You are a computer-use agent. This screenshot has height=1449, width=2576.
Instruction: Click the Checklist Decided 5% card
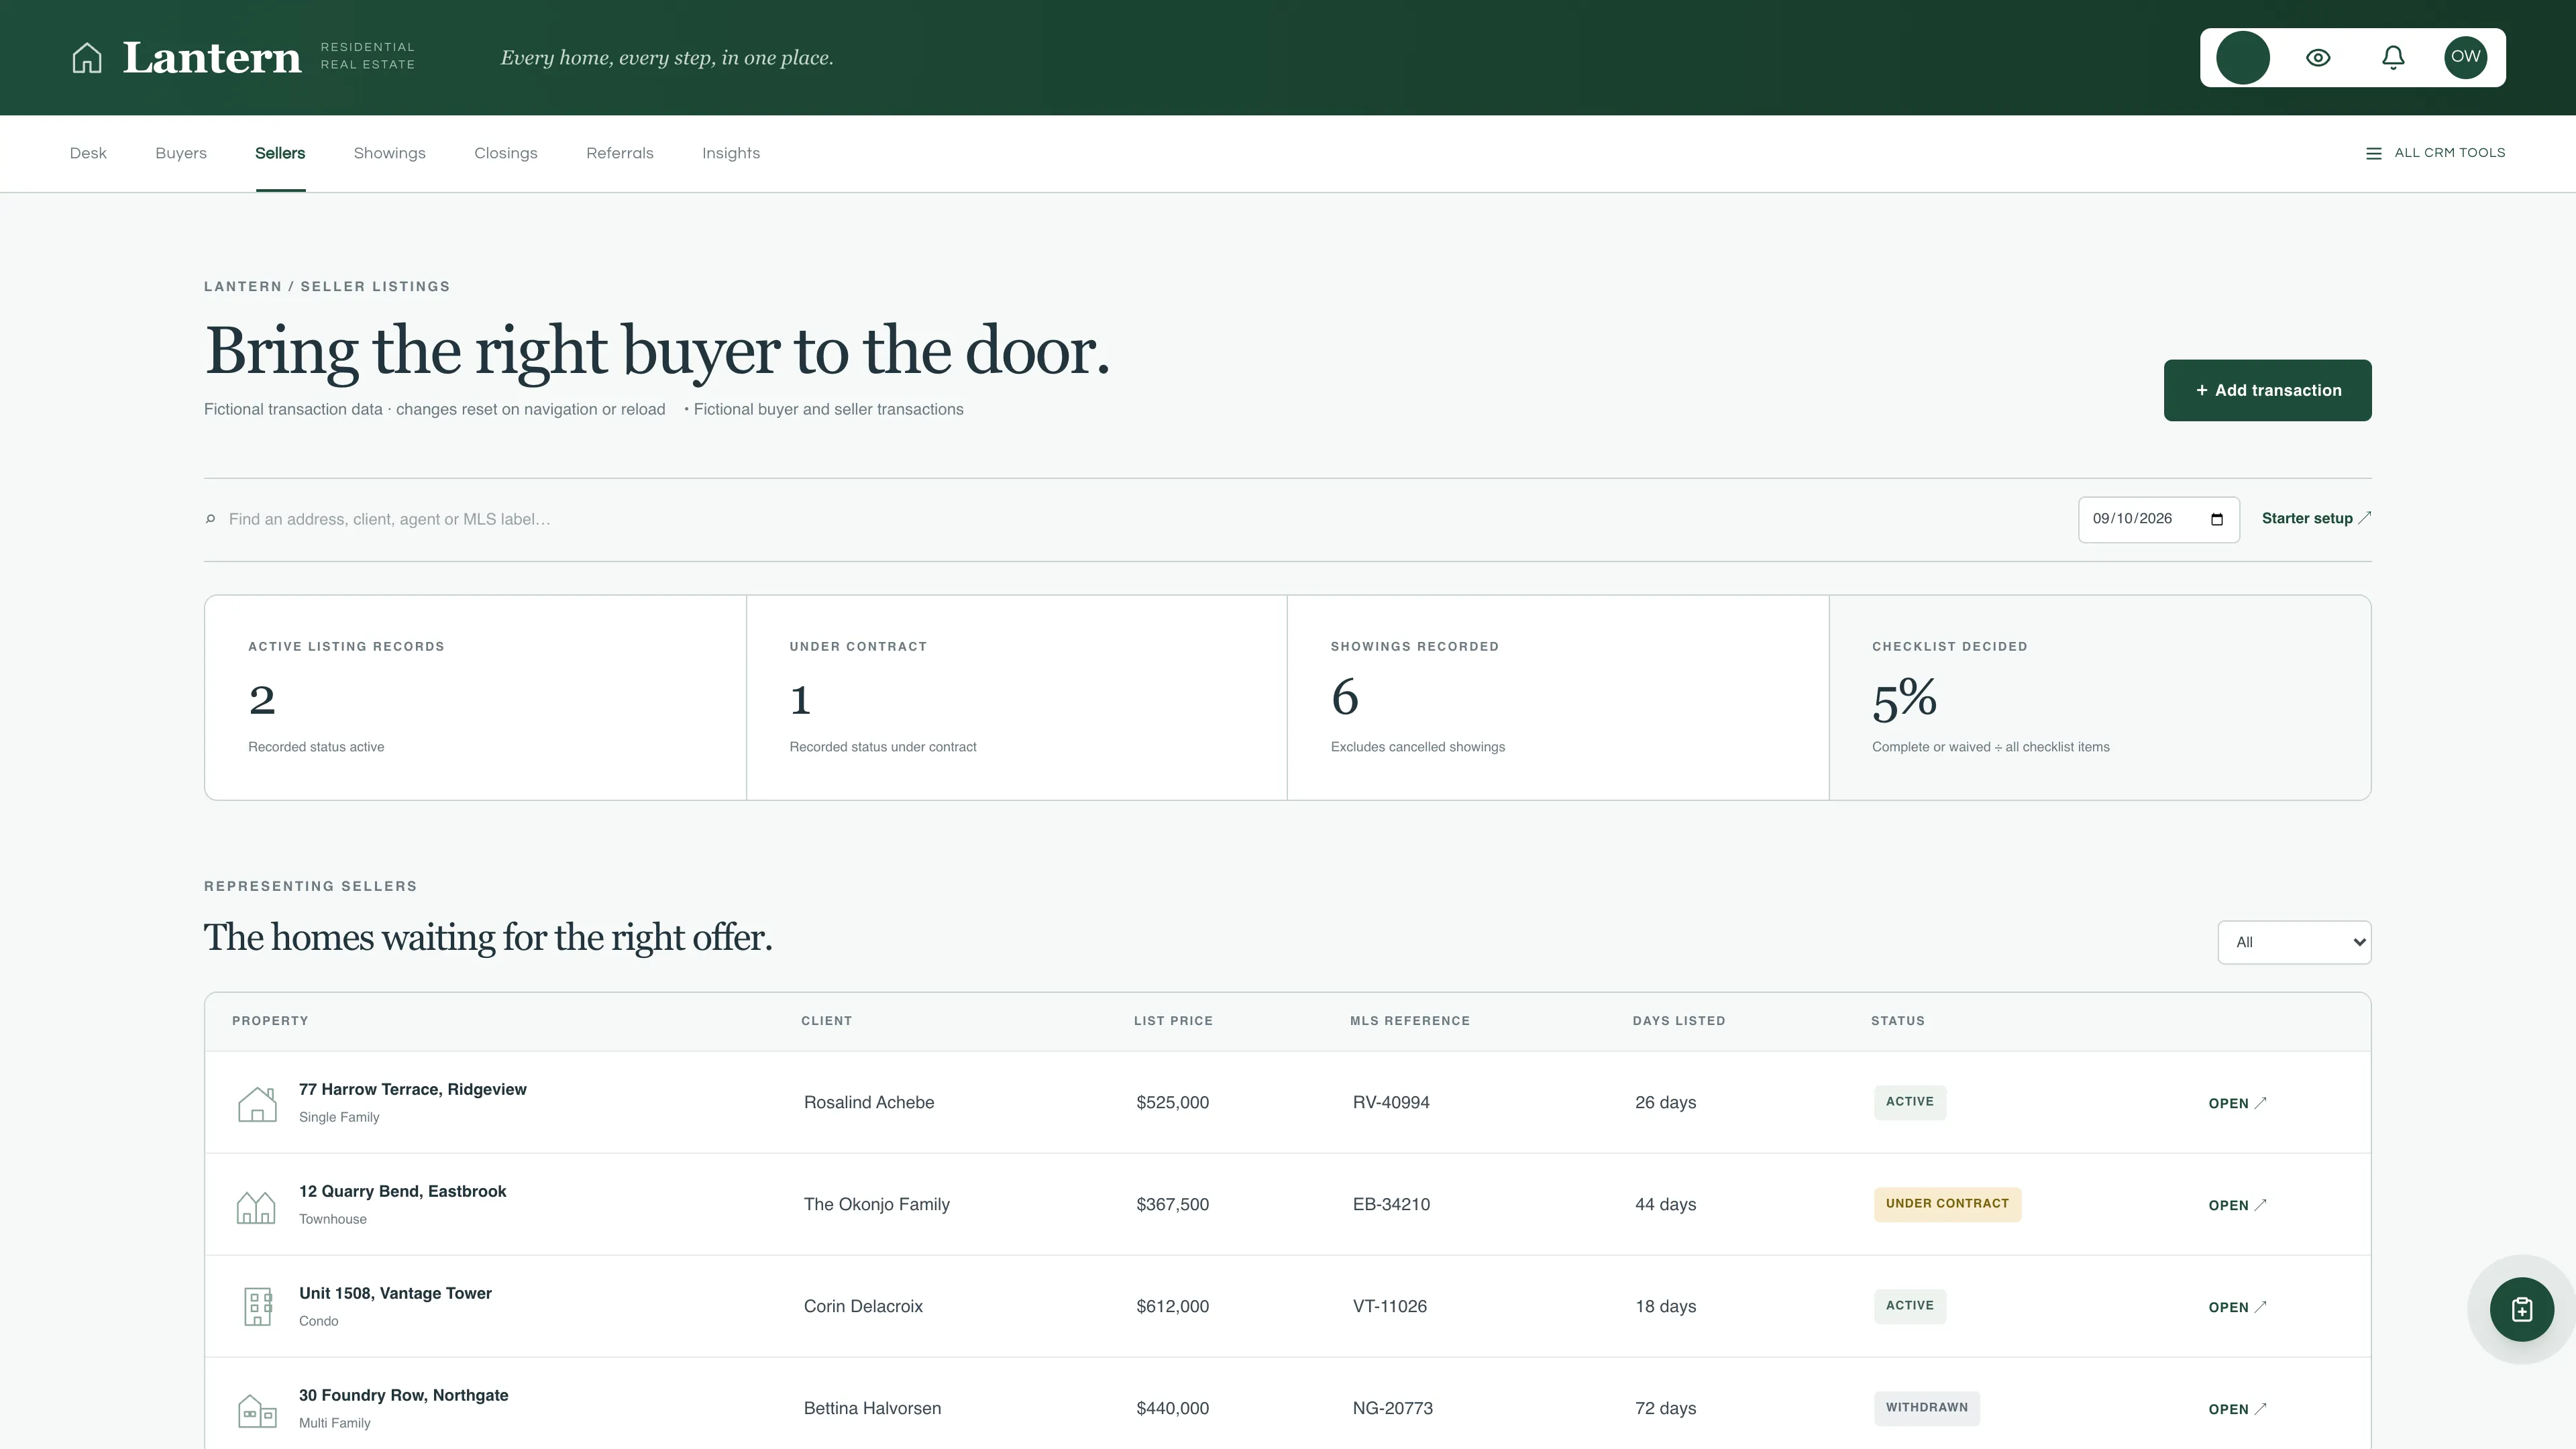2100,698
